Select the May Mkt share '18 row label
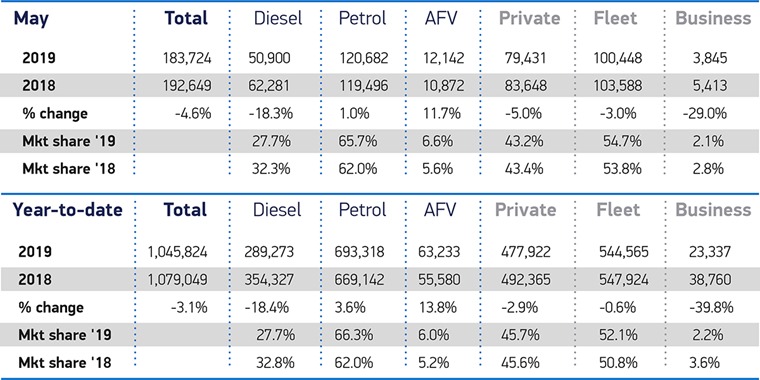This screenshot has width=760, height=380. coord(68,169)
